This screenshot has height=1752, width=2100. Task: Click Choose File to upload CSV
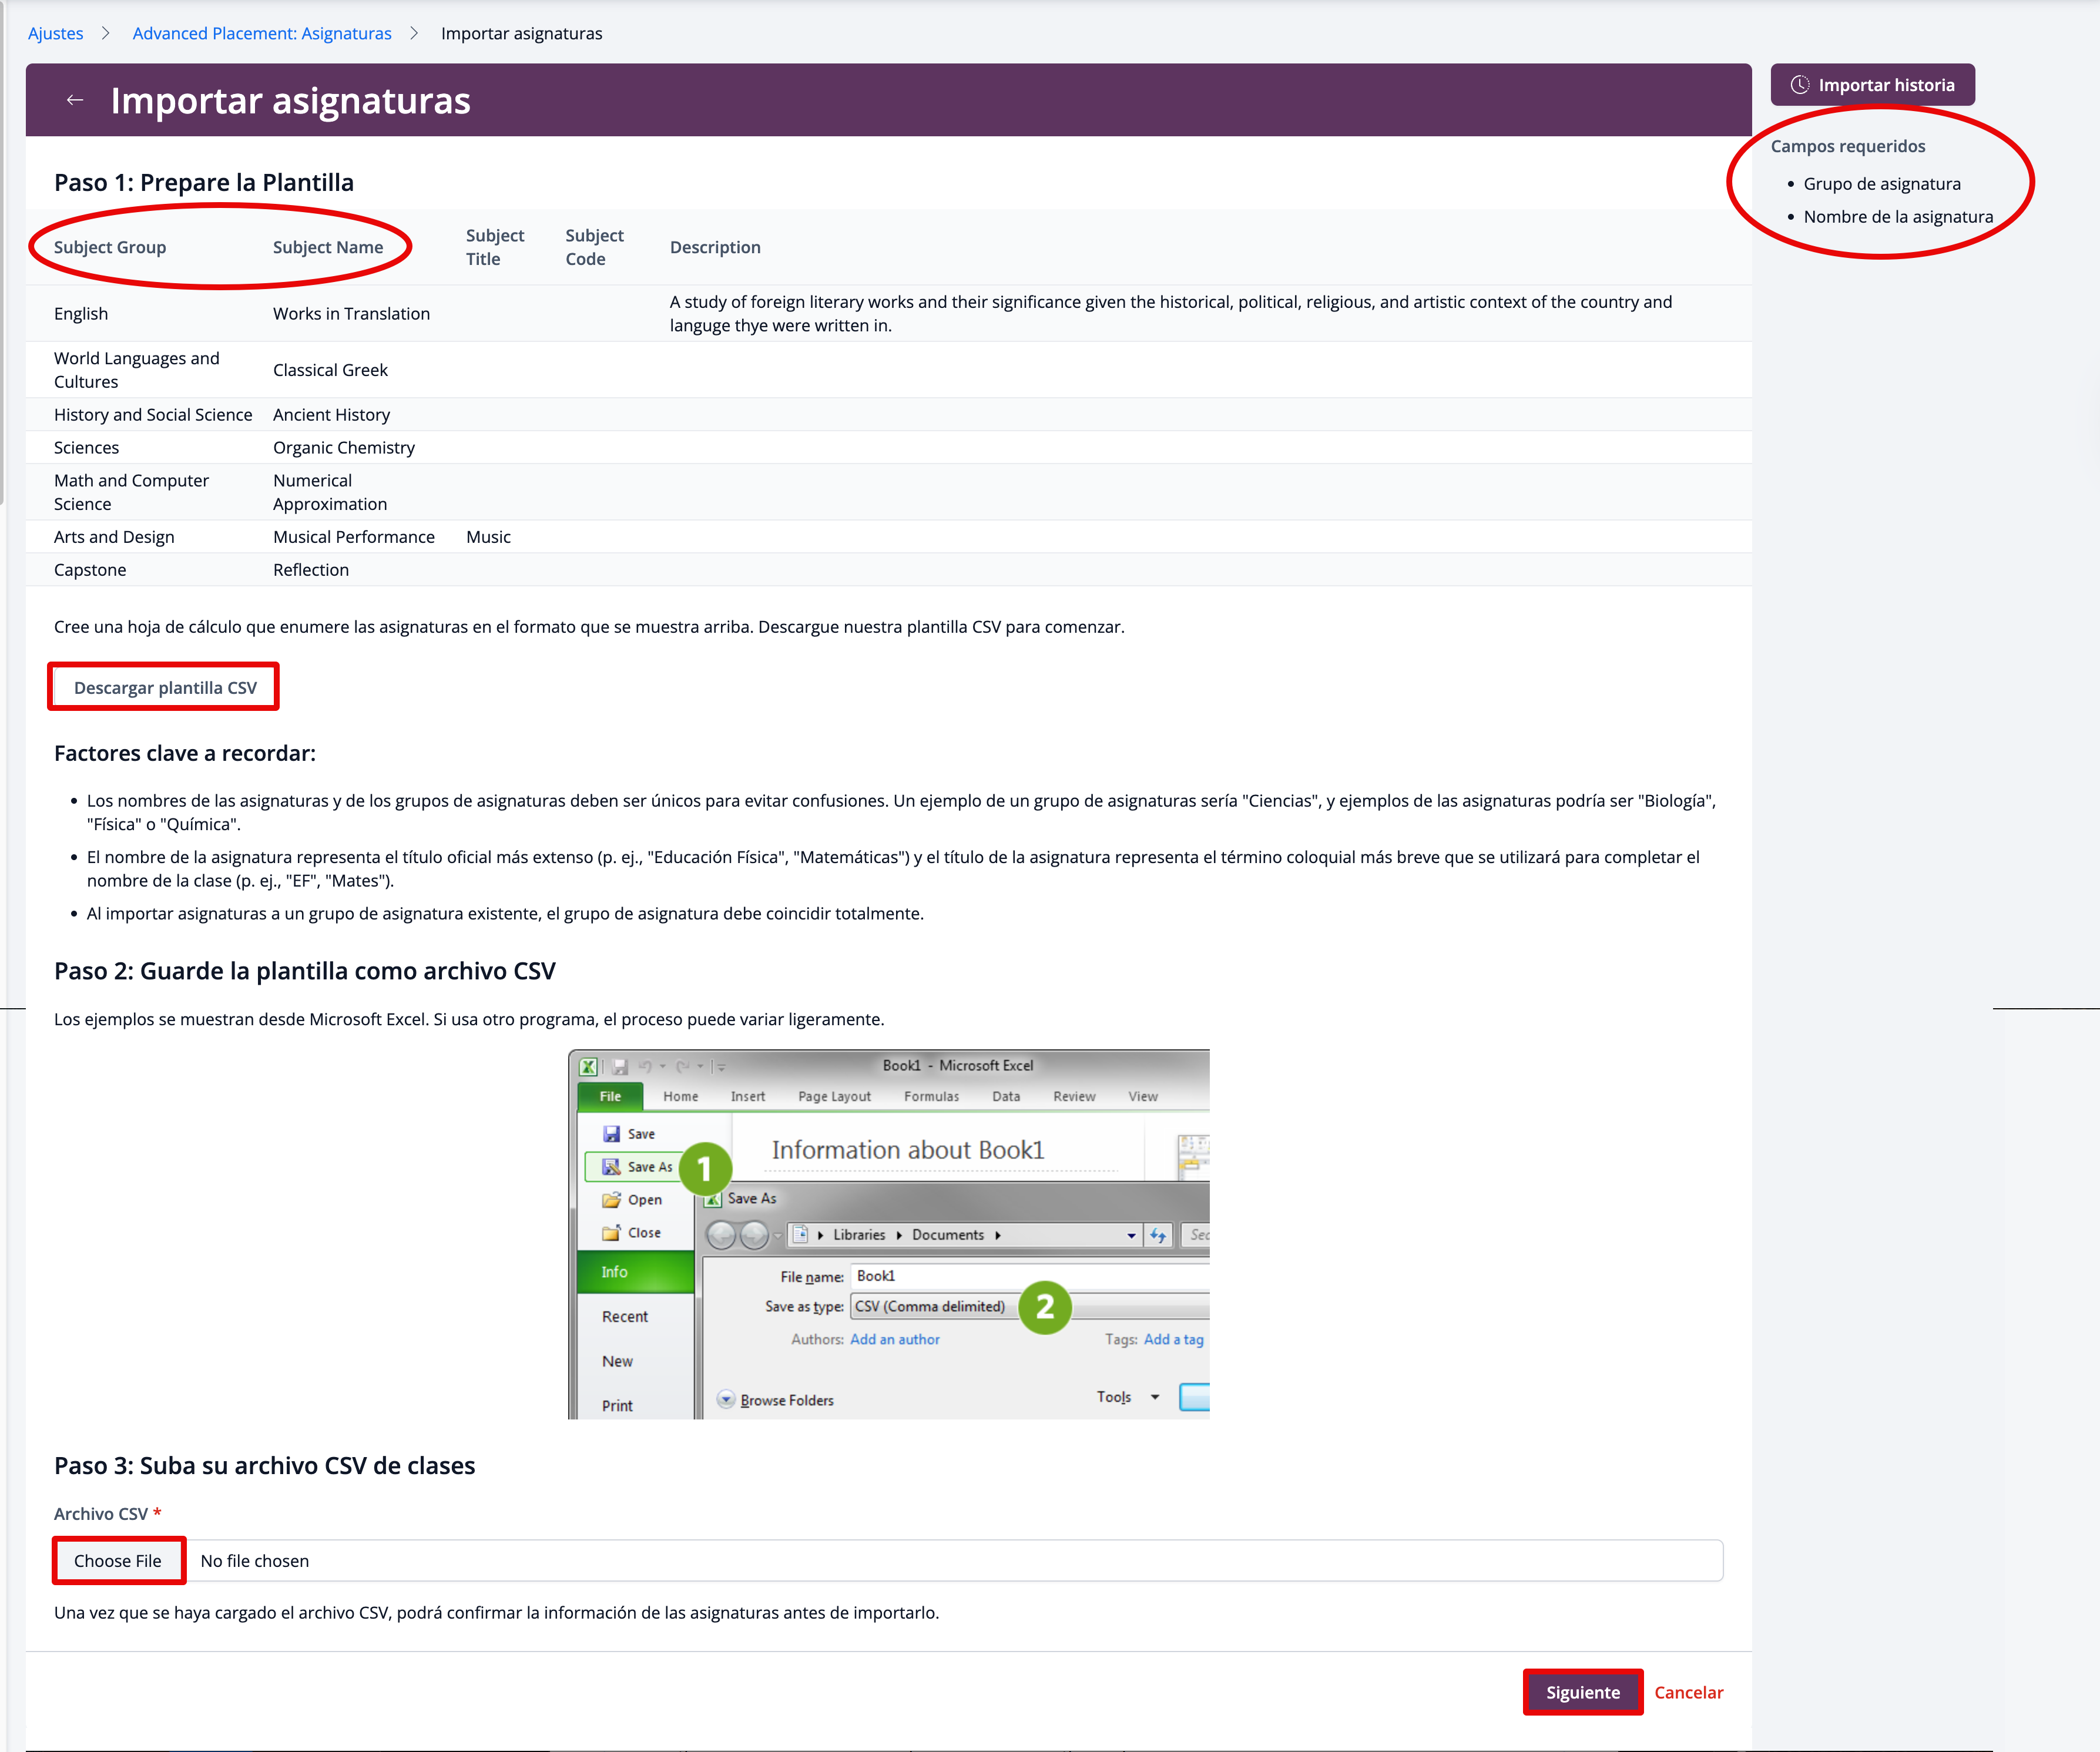(x=118, y=1561)
